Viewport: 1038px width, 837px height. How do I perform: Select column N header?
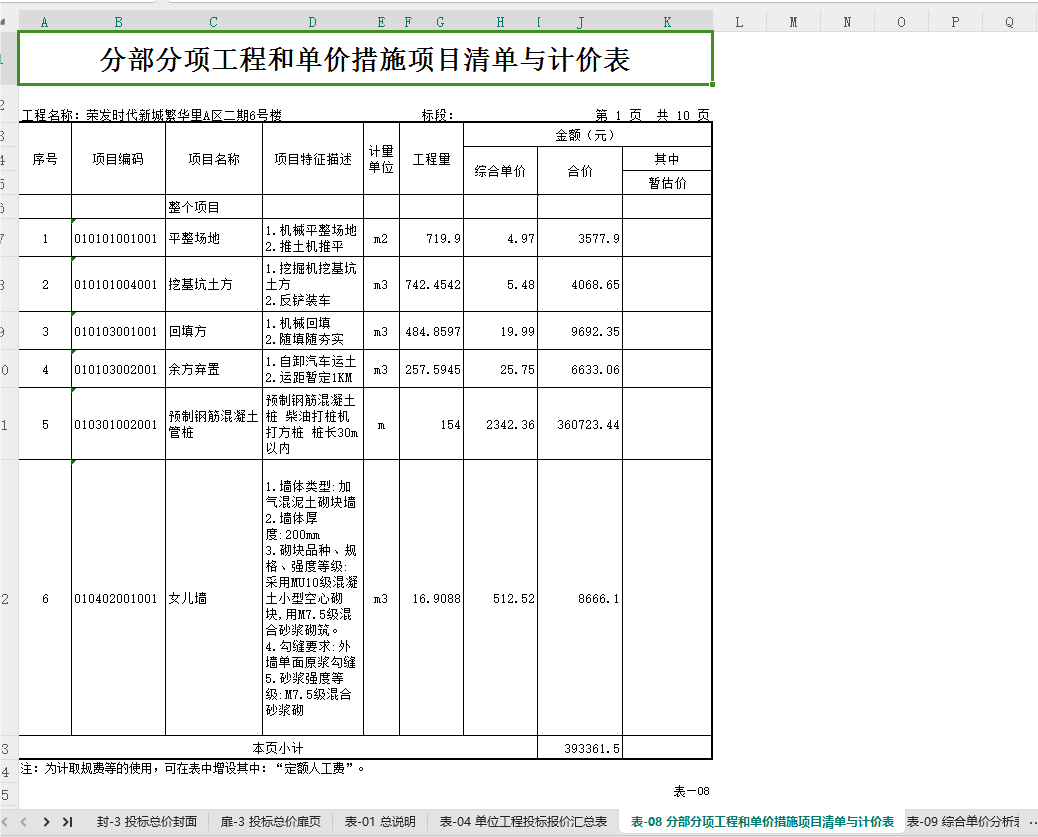coord(847,23)
